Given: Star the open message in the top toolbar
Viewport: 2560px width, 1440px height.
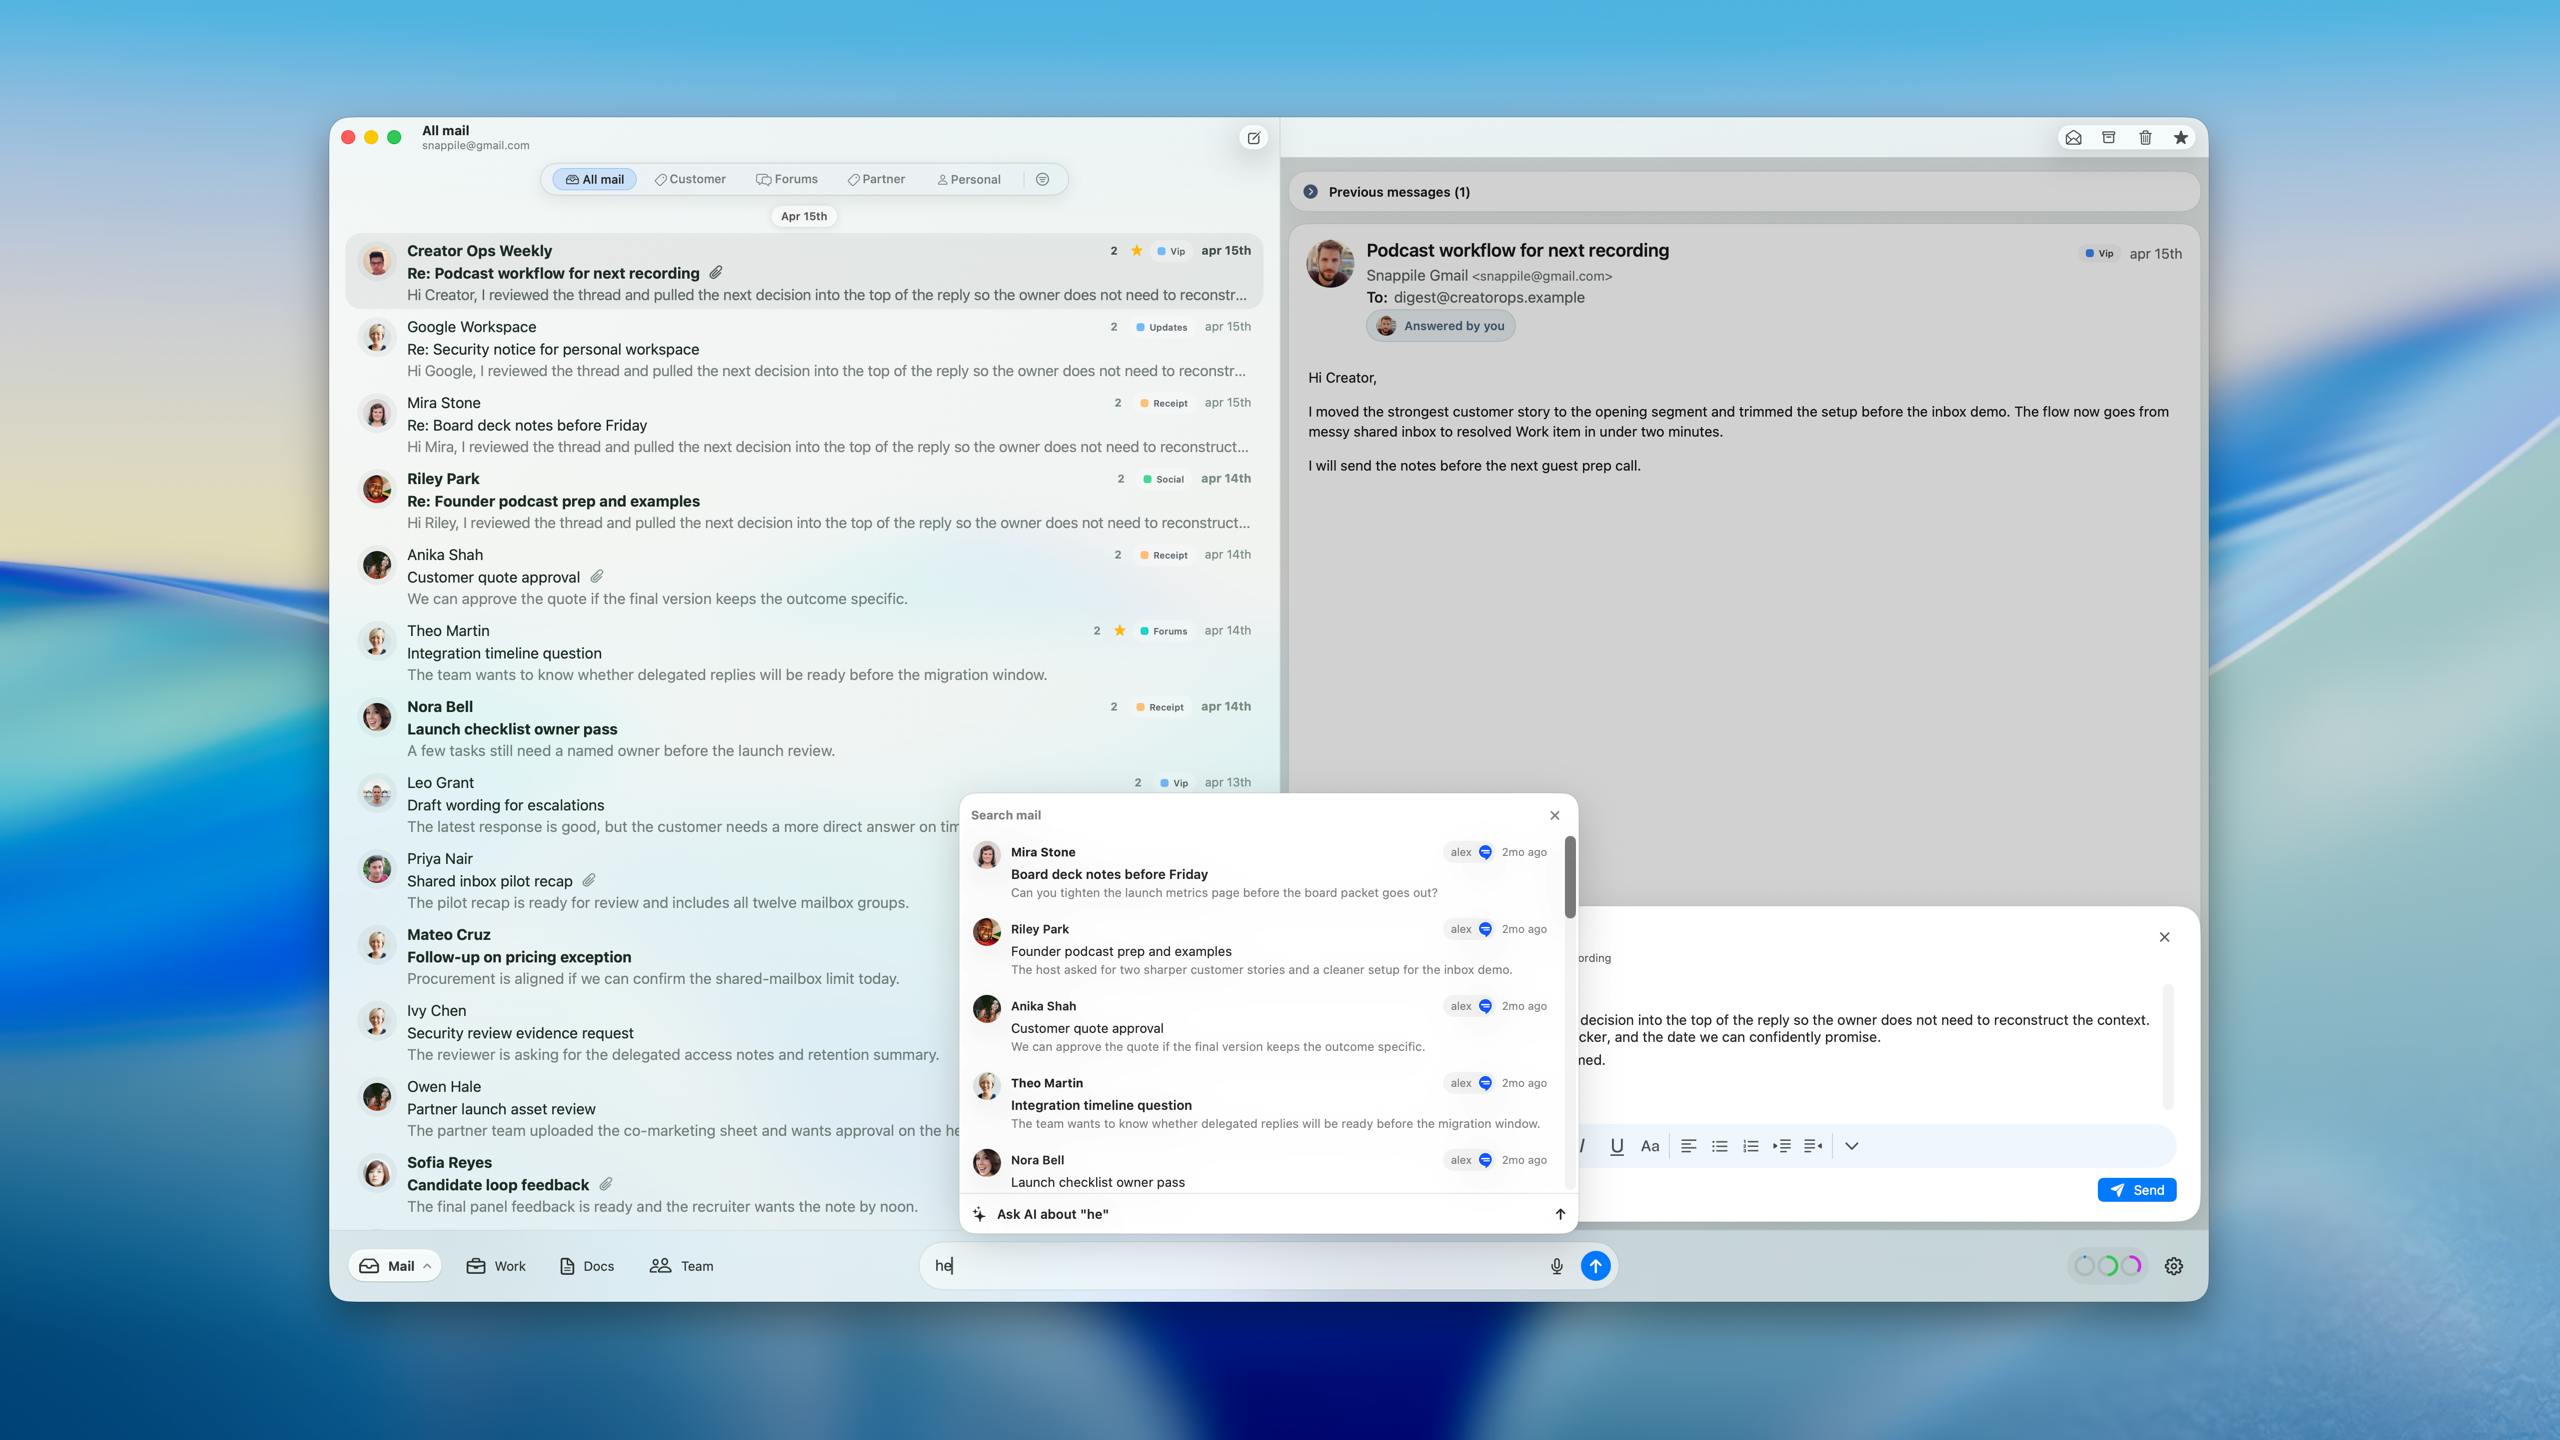Looking at the screenshot, I should (x=2181, y=138).
